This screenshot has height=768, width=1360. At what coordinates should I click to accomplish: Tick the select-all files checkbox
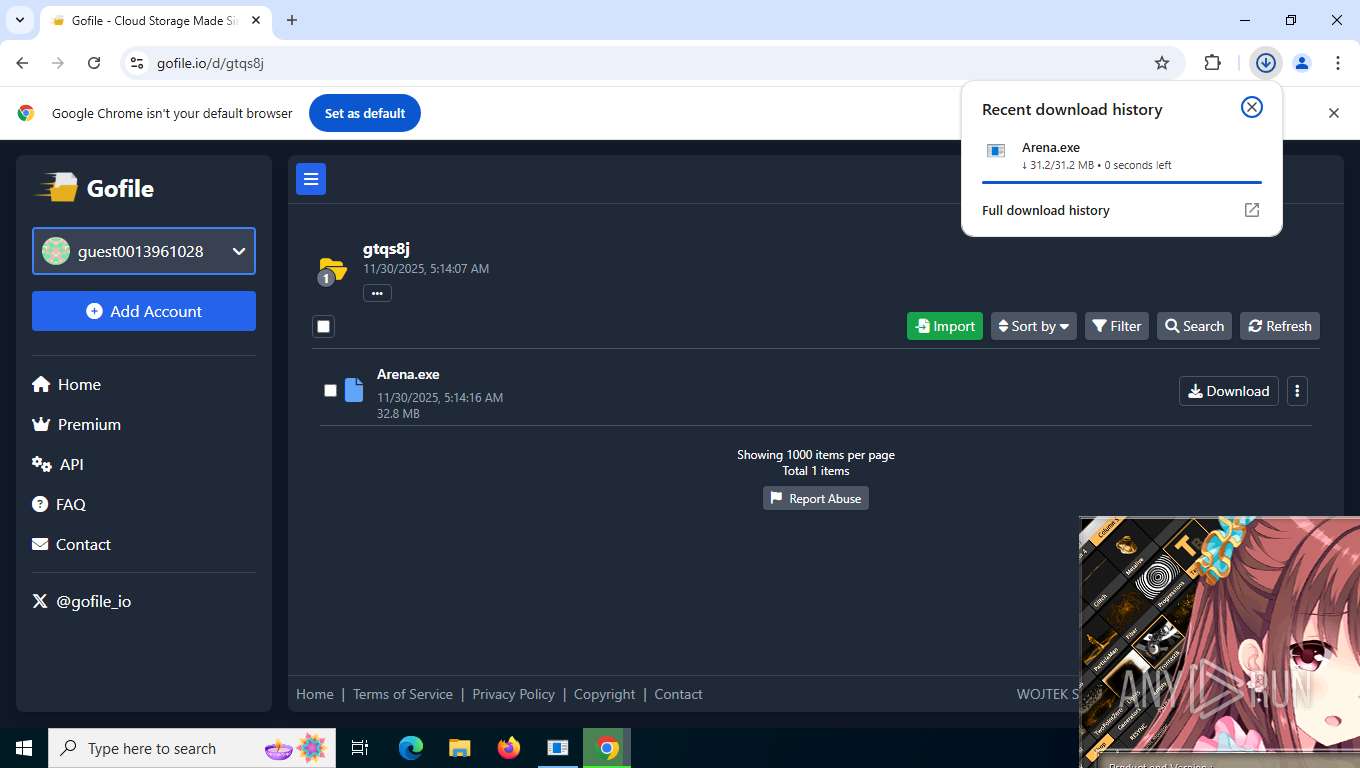[x=323, y=326]
